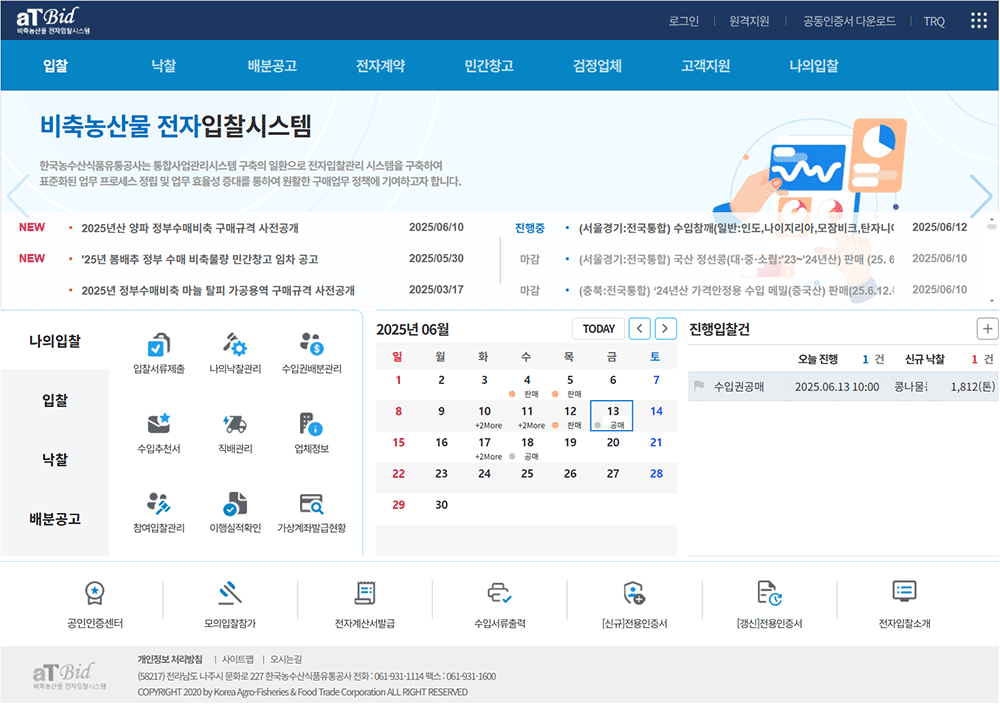Show next banner slide arrow
The width and height of the screenshot is (1000, 706).
click(x=981, y=196)
